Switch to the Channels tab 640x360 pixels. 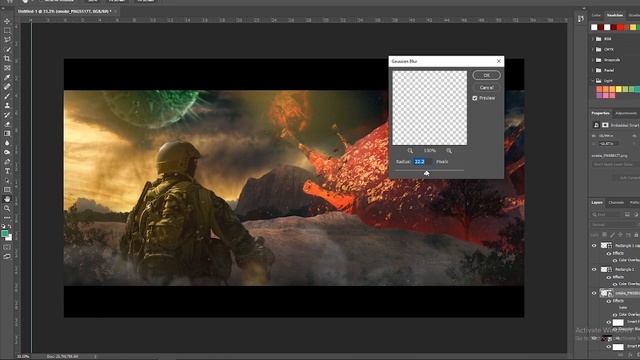[616, 203]
